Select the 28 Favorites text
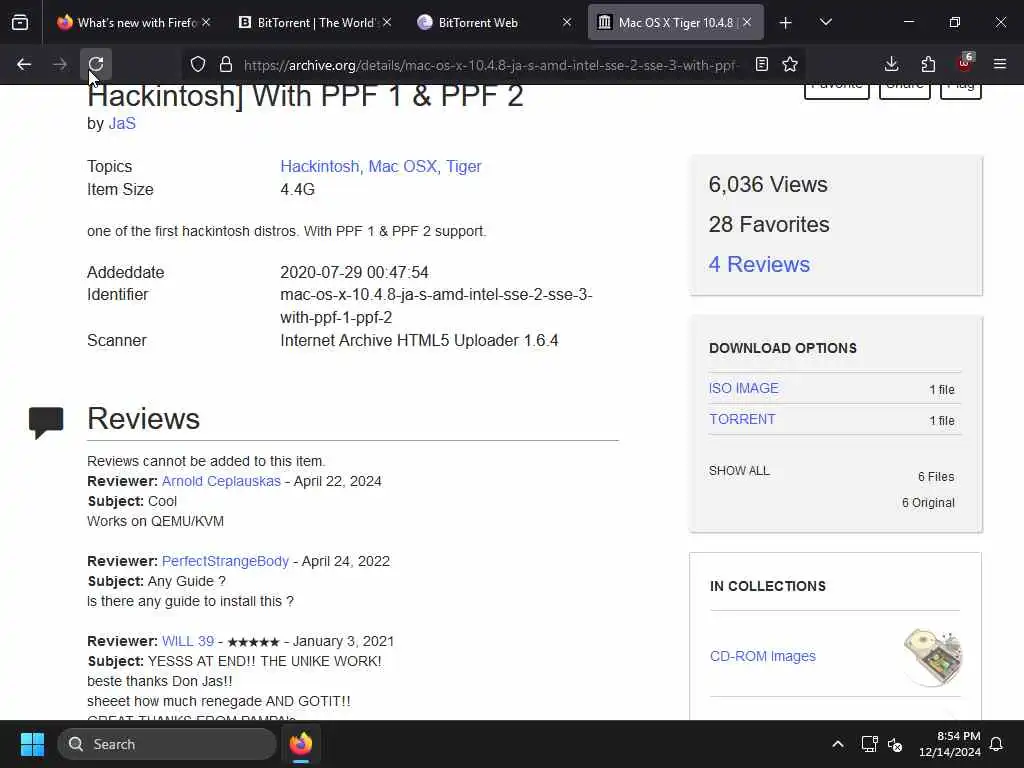This screenshot has height=768, width=1024. 769,225
